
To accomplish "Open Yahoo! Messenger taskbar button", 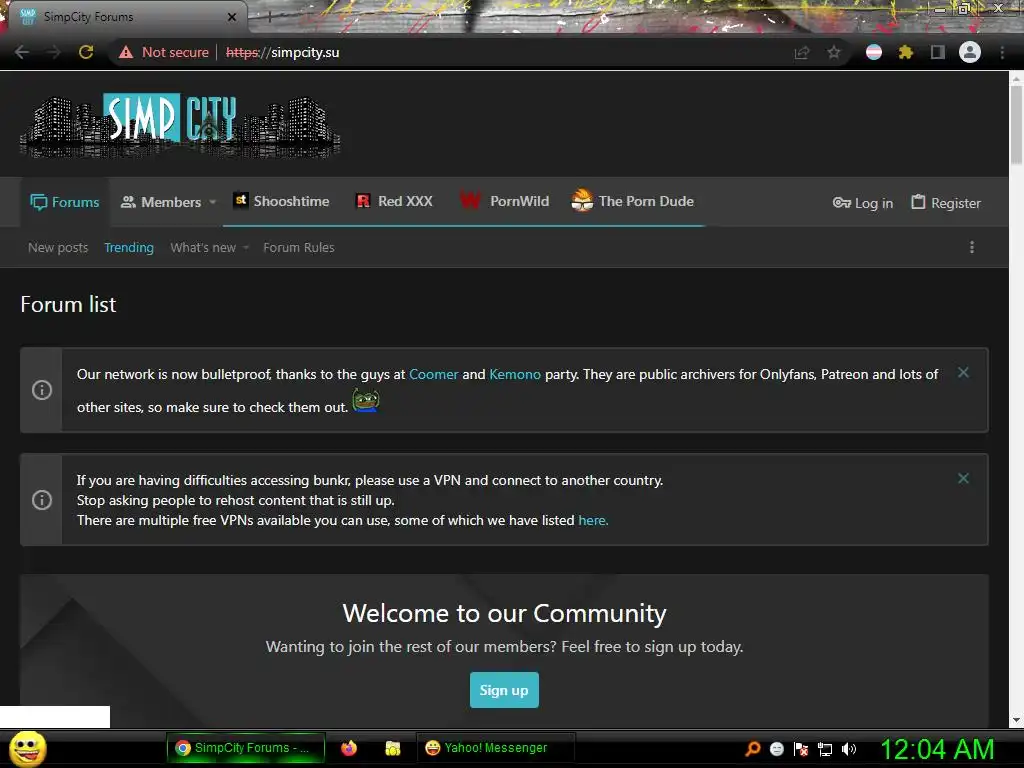I will coord(496,748).
